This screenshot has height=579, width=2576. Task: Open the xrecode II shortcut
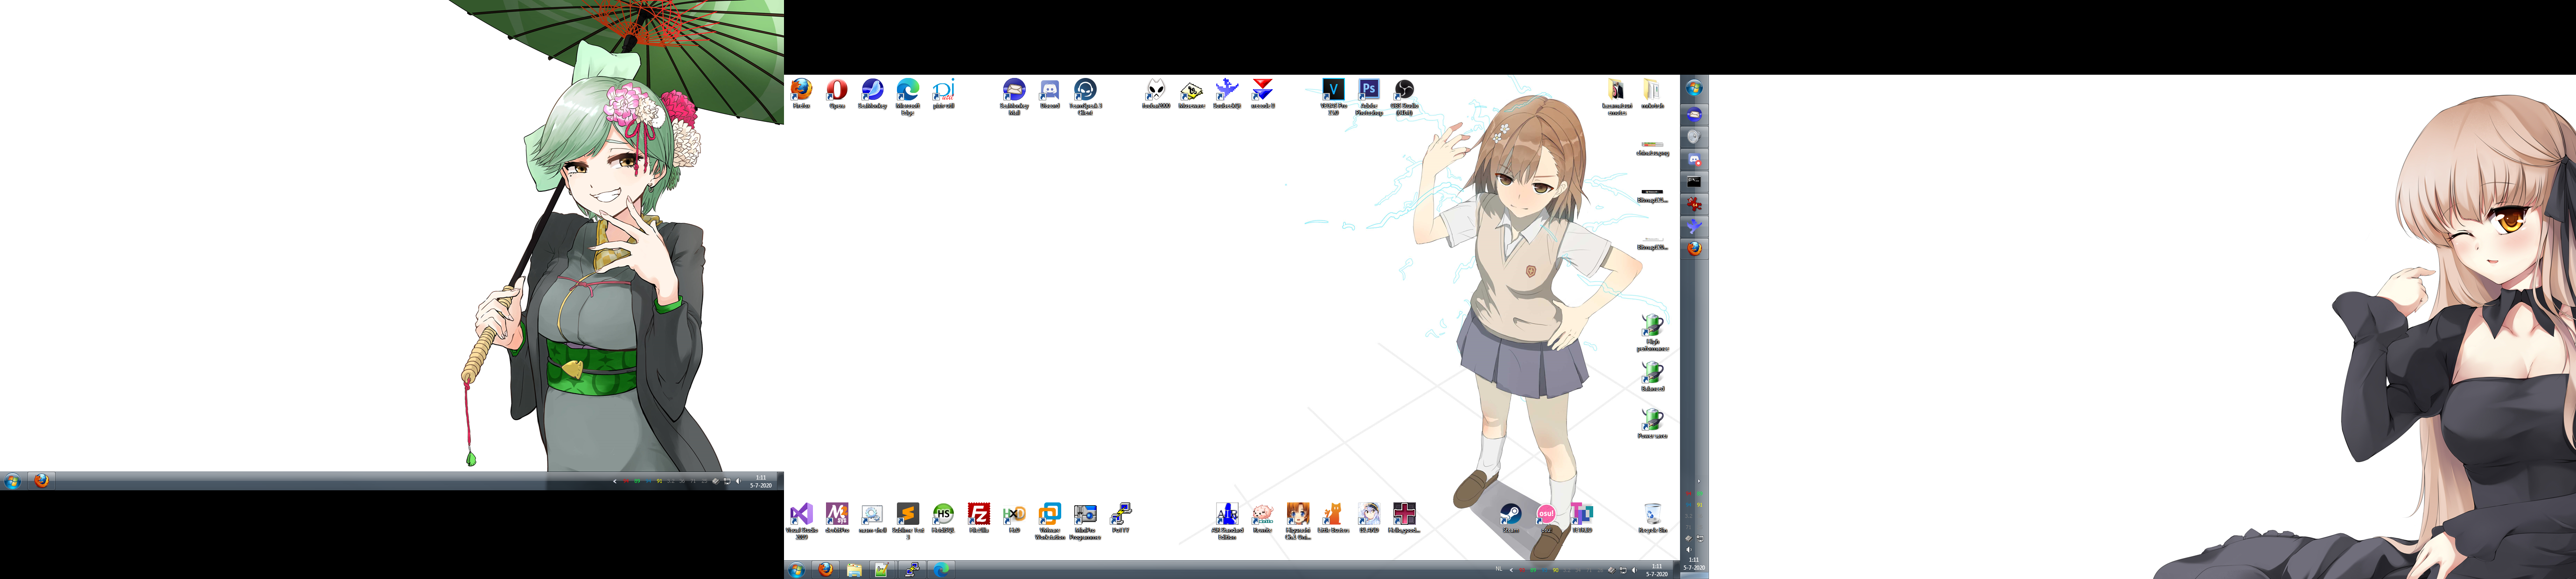1263,94
